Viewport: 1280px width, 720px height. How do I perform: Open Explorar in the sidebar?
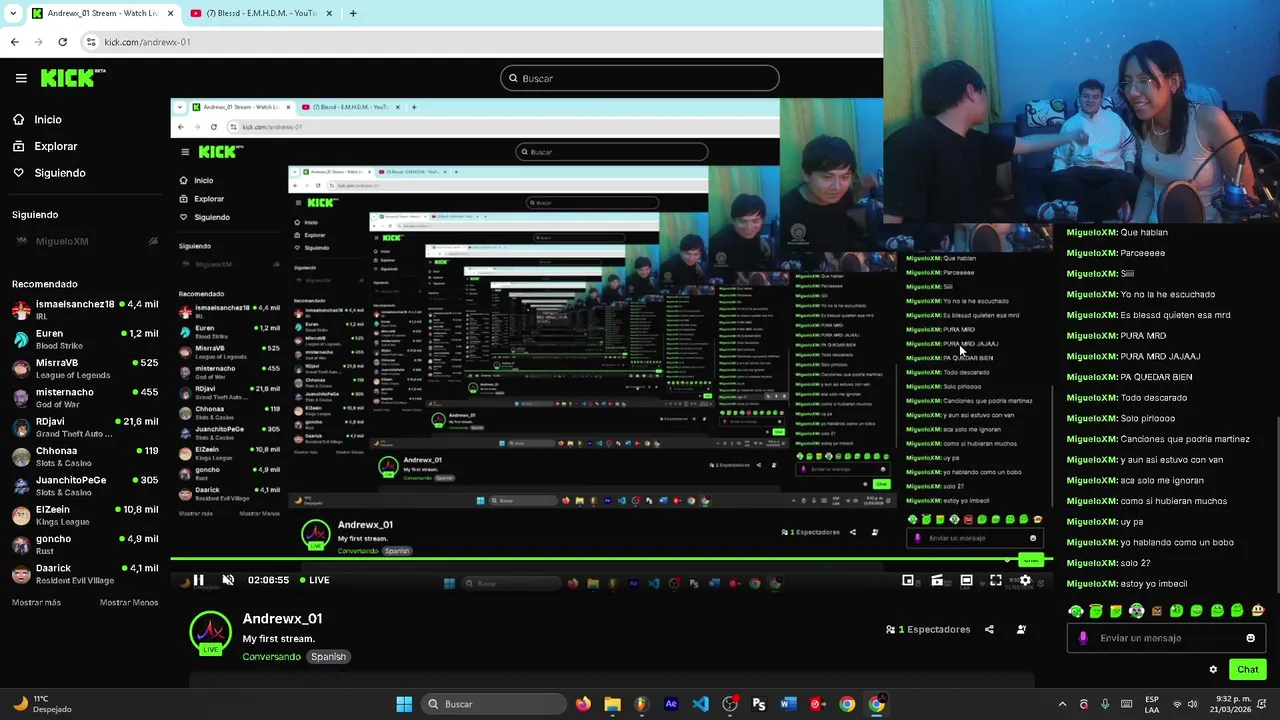pos(44,146)
